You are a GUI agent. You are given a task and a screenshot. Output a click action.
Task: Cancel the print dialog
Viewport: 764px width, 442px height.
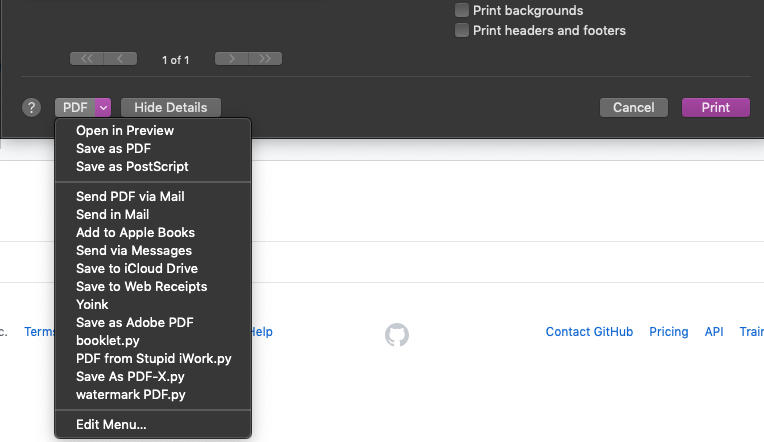pos(633,107)
